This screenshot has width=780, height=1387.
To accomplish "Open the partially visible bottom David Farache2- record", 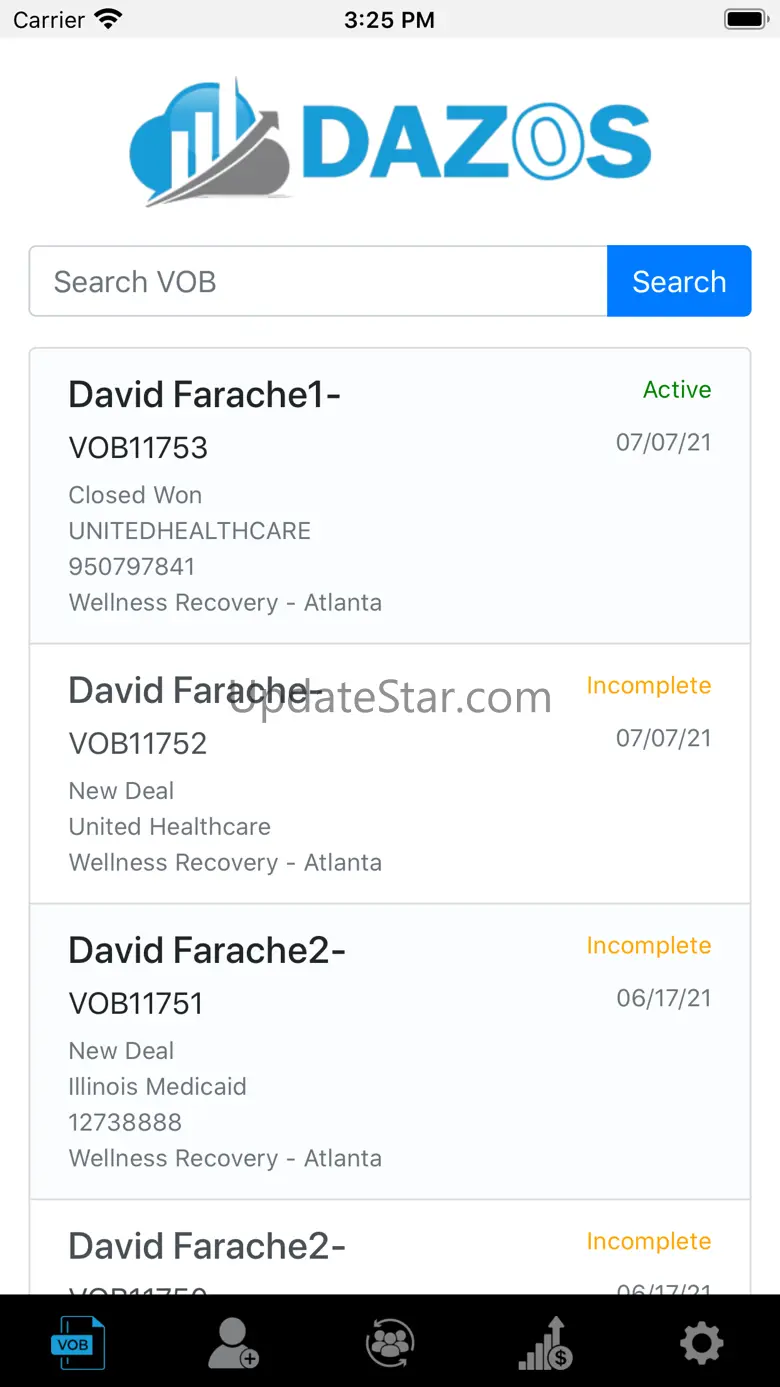I will click(390, 1247).
